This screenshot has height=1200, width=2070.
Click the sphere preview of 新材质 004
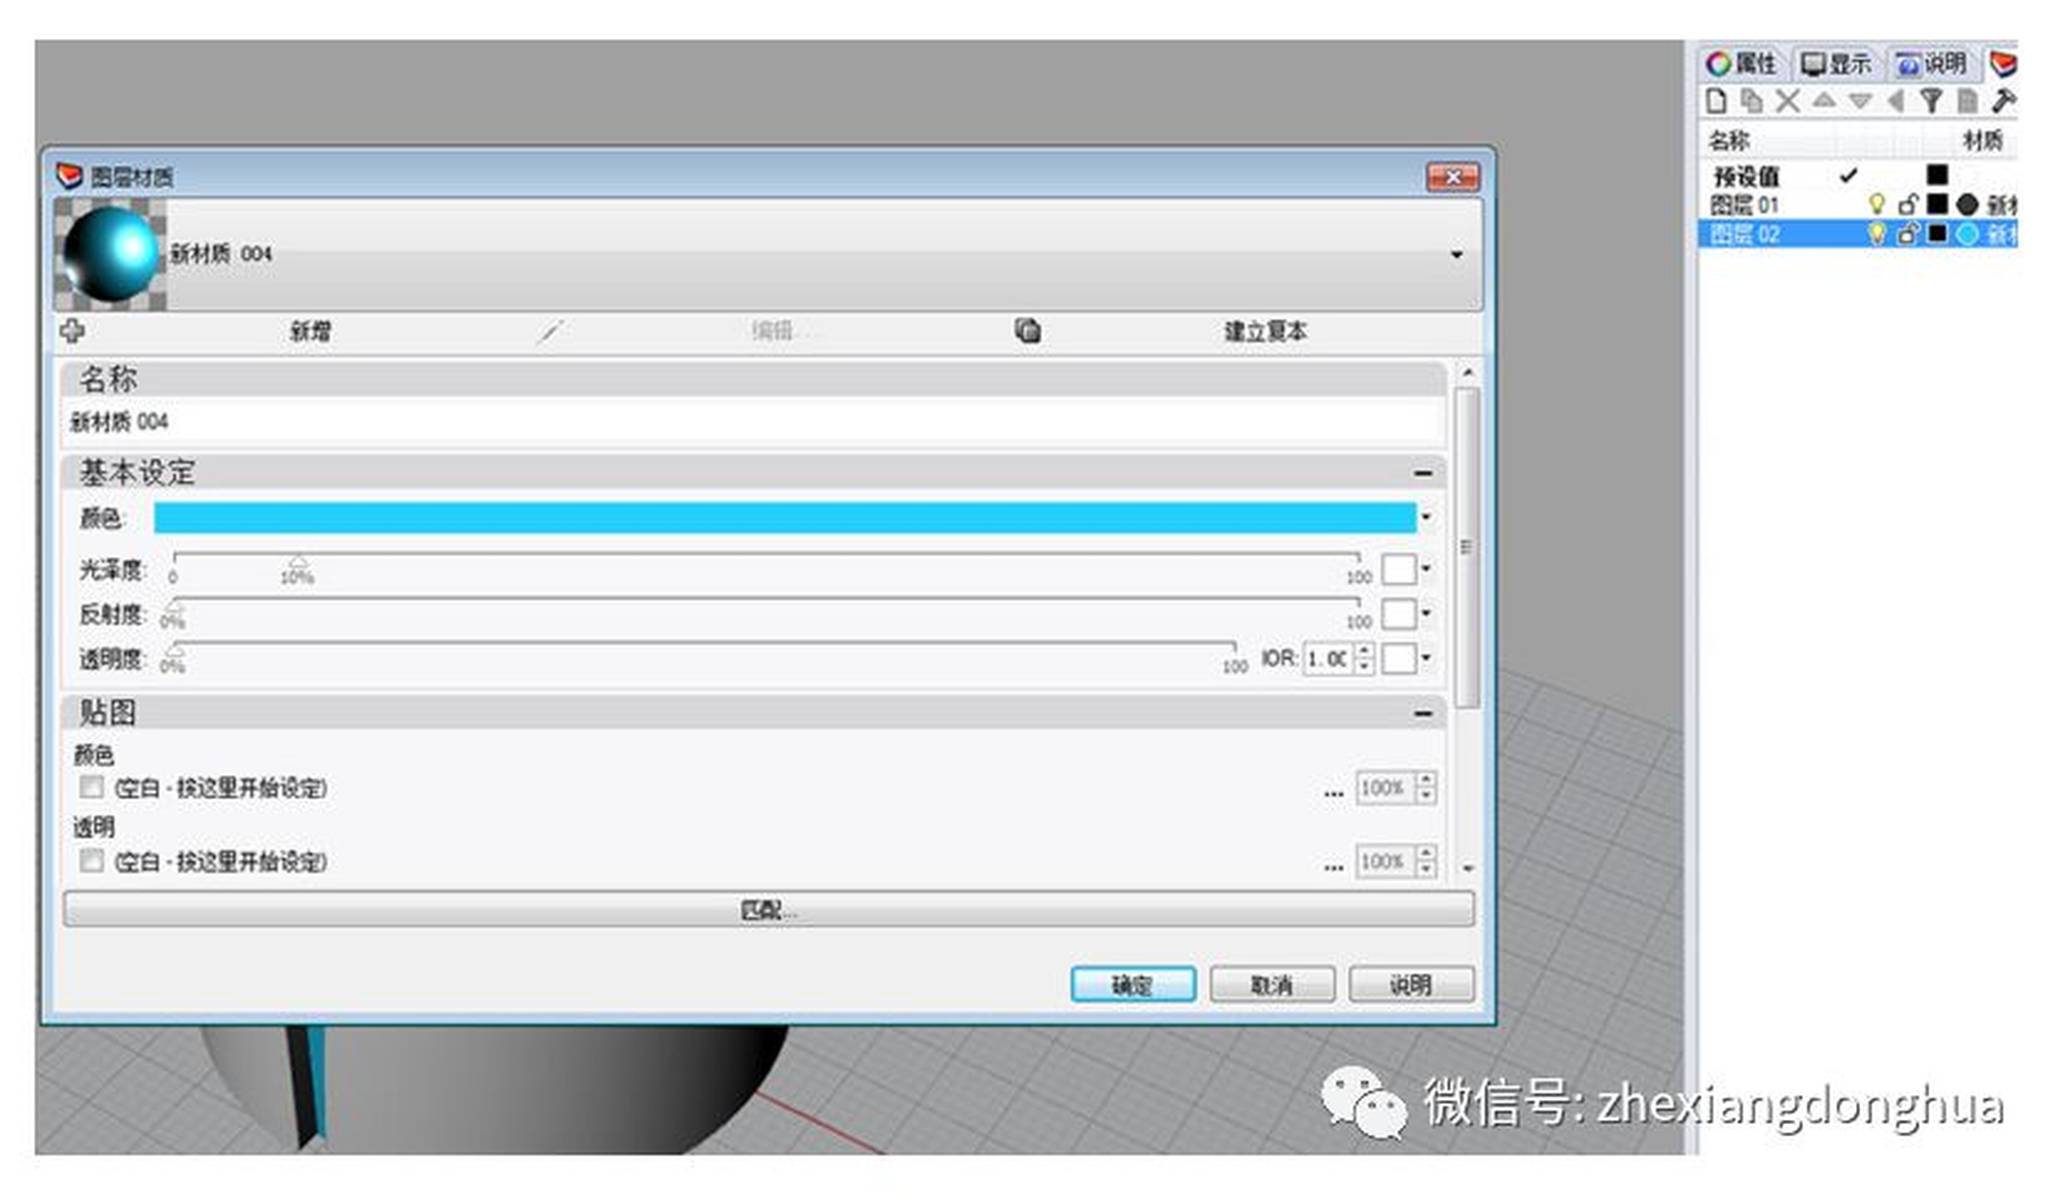click(x=110, y=253)
